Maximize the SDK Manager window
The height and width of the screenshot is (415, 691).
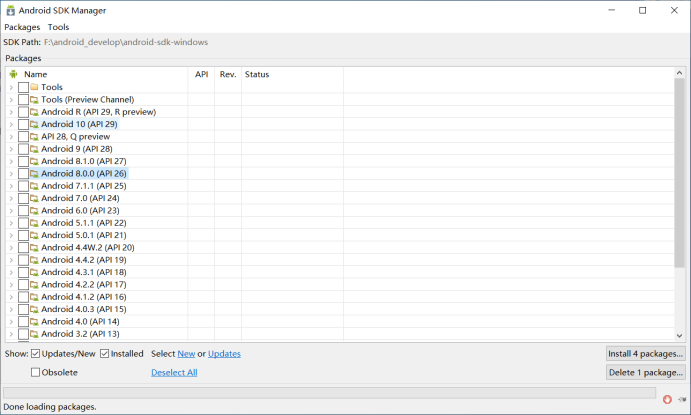[643, 10]
